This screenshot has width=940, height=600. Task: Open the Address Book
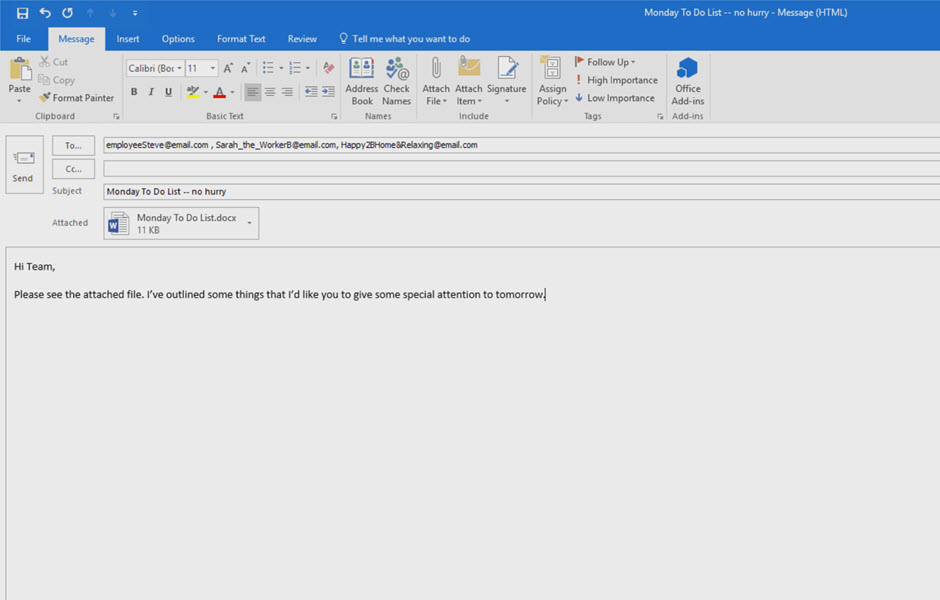361,81
